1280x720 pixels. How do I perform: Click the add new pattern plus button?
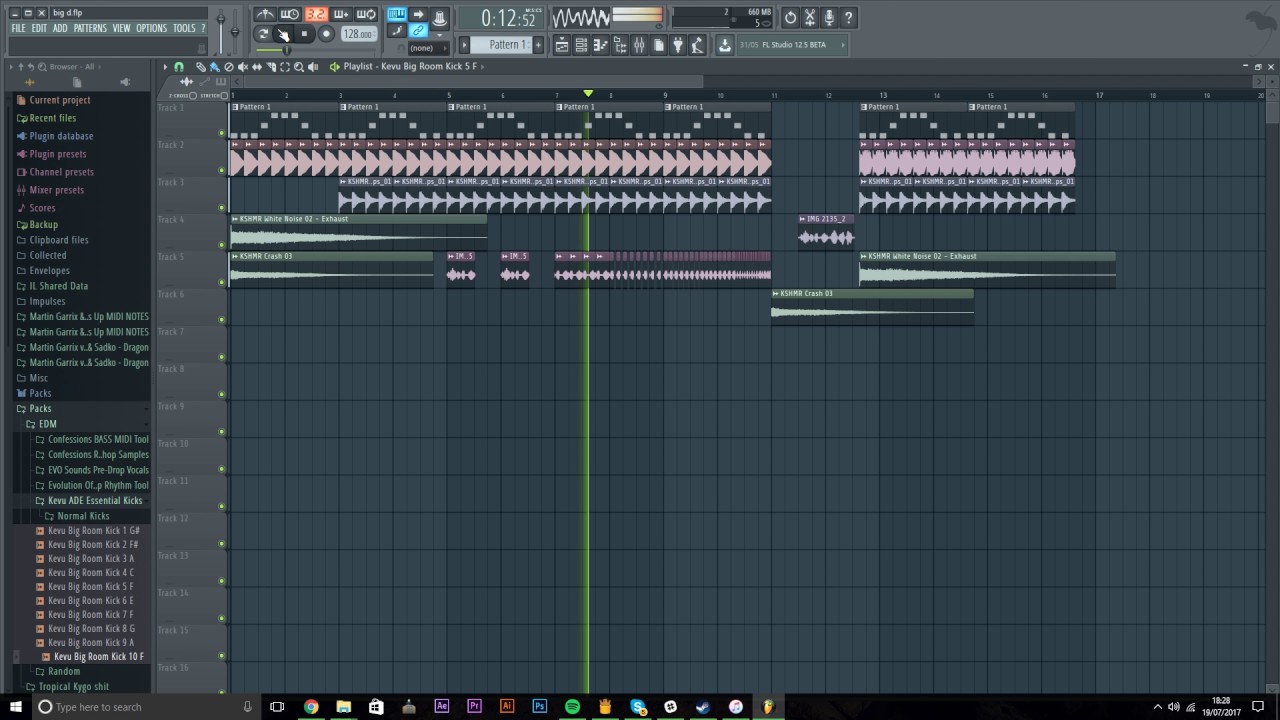[538, 45]
